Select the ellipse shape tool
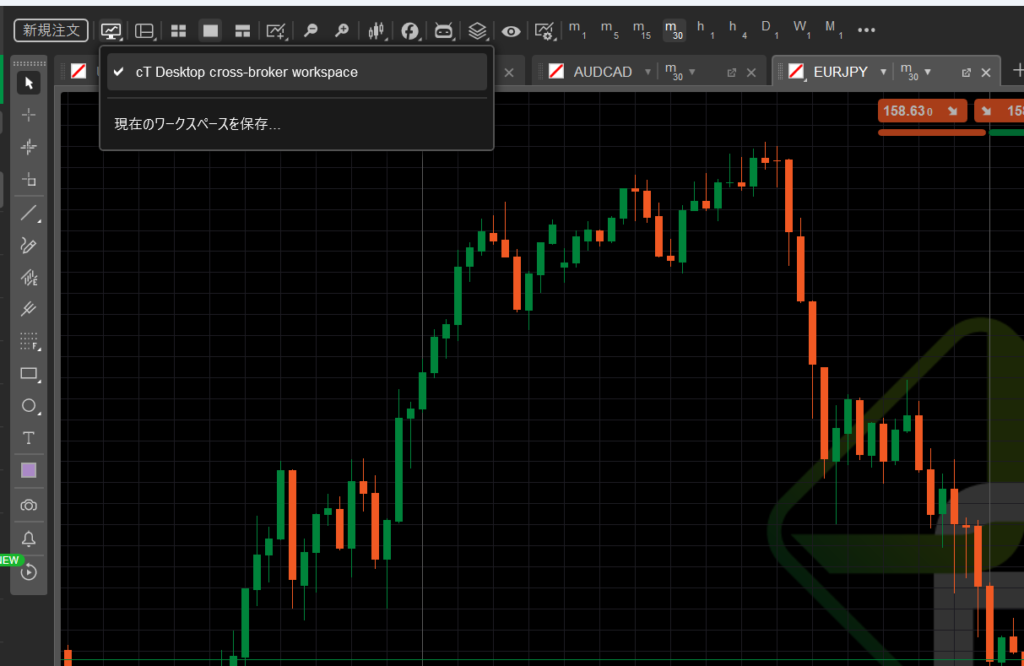Viewport: 1024px width, 666px height. [29, 406]
